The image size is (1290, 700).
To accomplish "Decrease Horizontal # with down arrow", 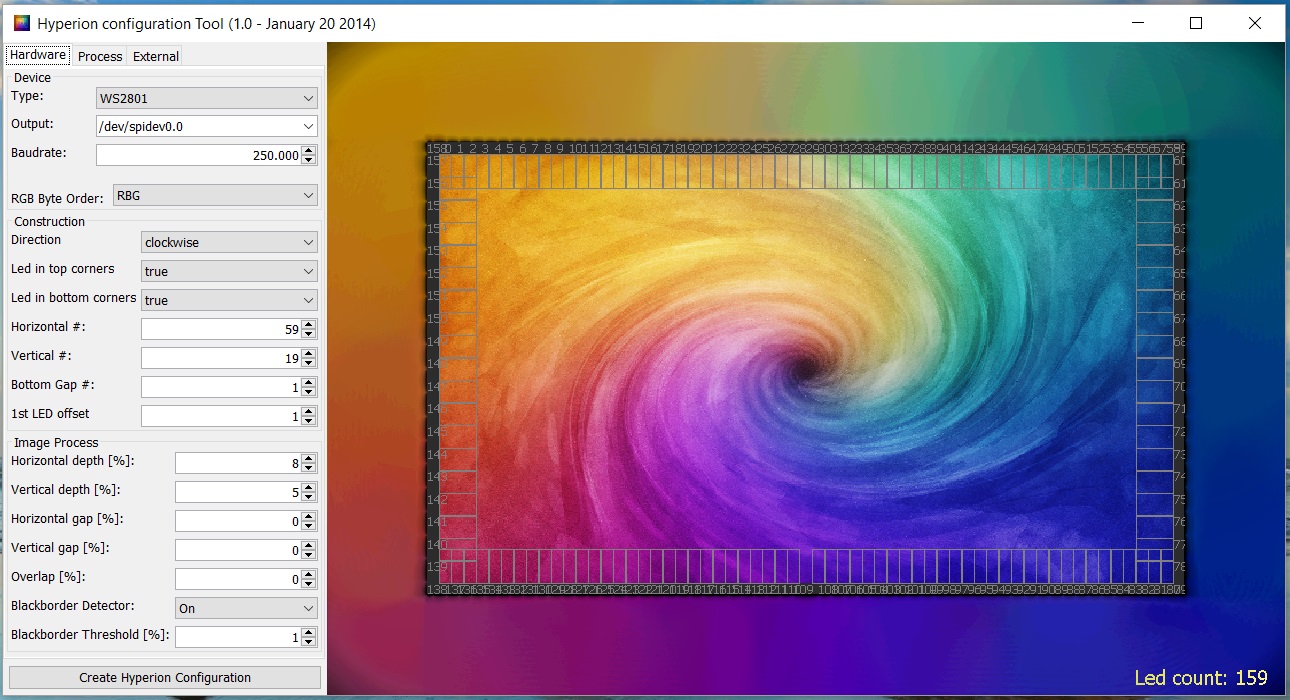I will tap(309, 333).
